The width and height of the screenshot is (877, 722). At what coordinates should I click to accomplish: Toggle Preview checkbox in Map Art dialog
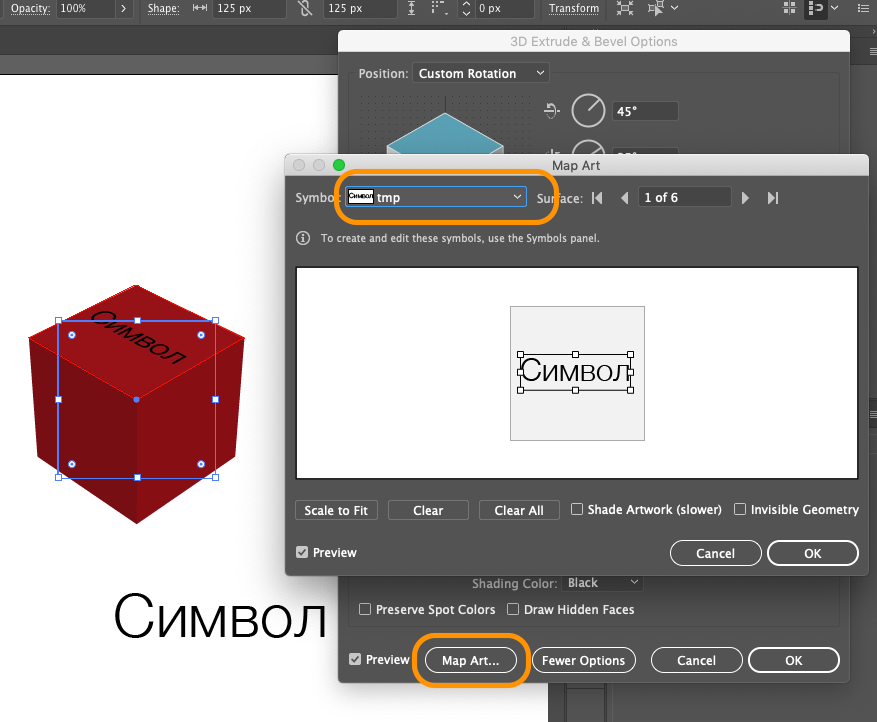(x=302, y=552)
